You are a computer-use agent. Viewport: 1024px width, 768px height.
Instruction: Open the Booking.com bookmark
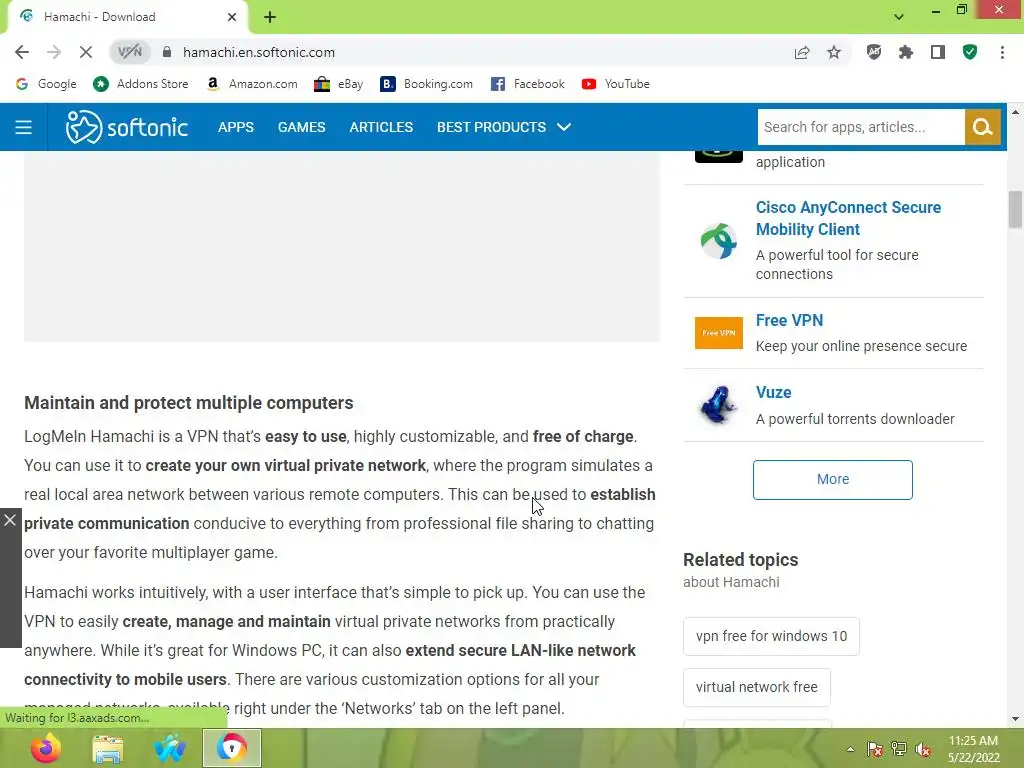pyautogui.click(x=426, y=84)
